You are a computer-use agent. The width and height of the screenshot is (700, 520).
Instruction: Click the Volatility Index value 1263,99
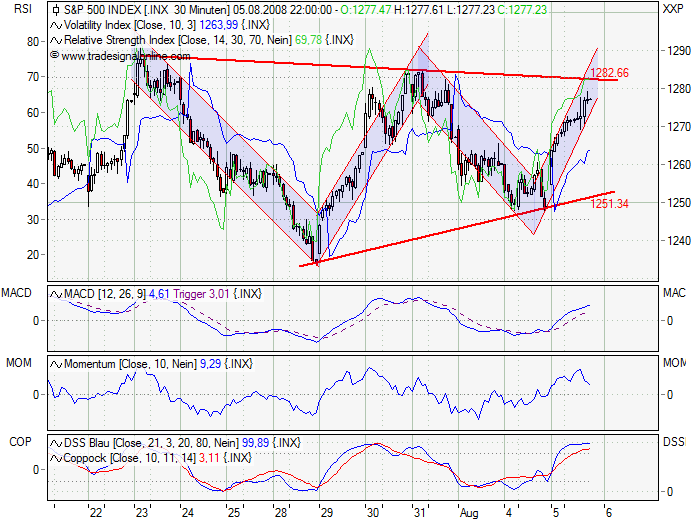219,25
